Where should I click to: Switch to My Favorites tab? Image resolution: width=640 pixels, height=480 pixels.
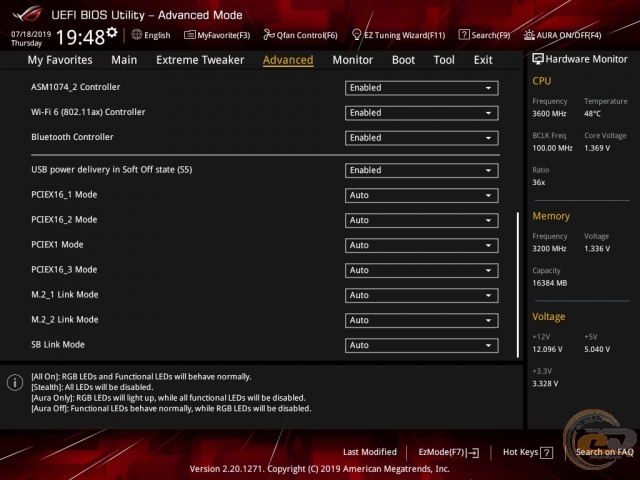(x=60, y=60)
